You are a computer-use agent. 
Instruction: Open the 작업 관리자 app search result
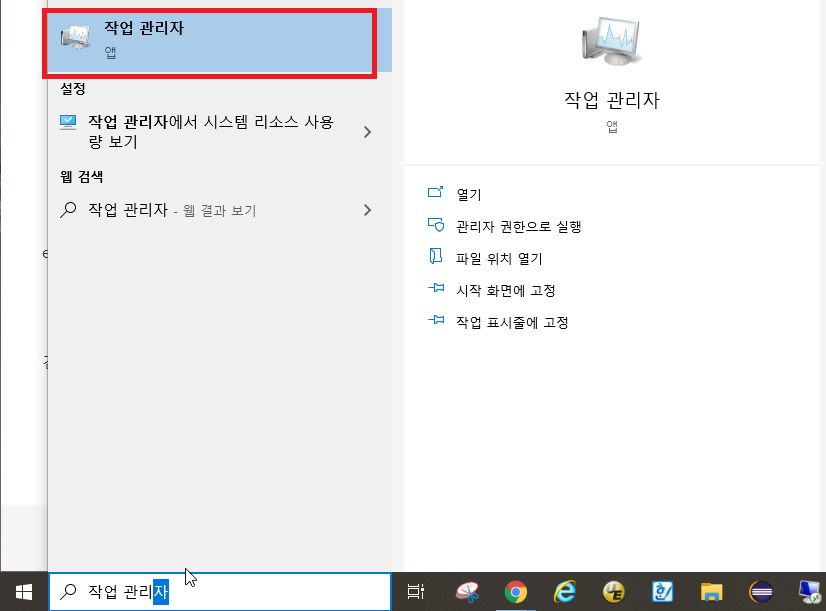click(x=219, y=40)
